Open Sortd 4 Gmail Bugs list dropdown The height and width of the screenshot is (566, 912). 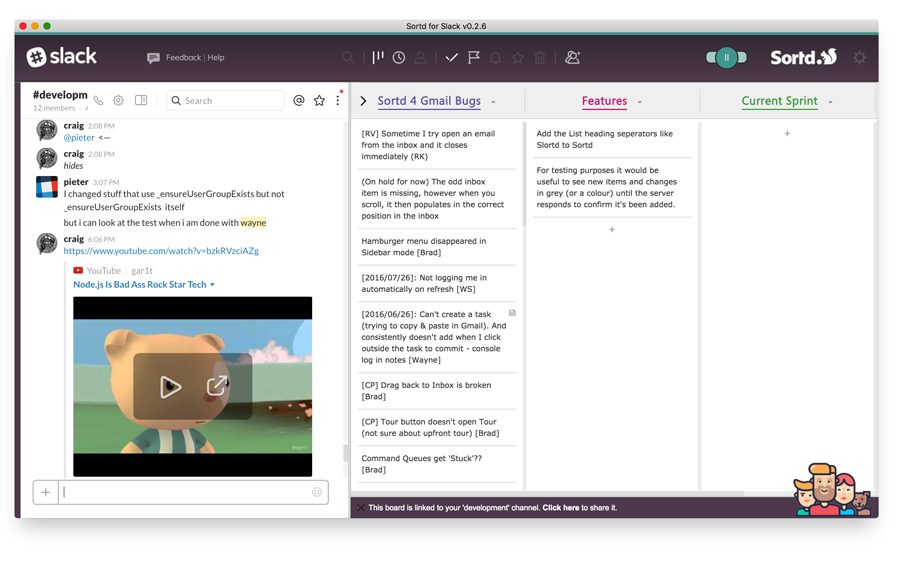click(x=493, y=102)
